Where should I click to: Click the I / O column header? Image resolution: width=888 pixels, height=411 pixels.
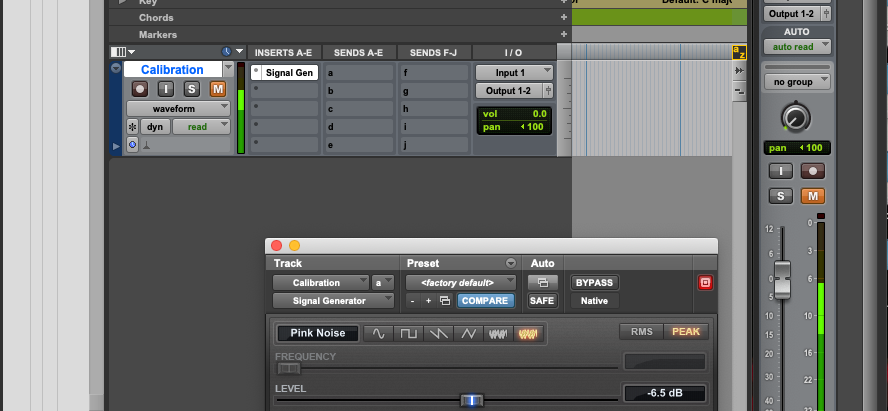point(513,53)
